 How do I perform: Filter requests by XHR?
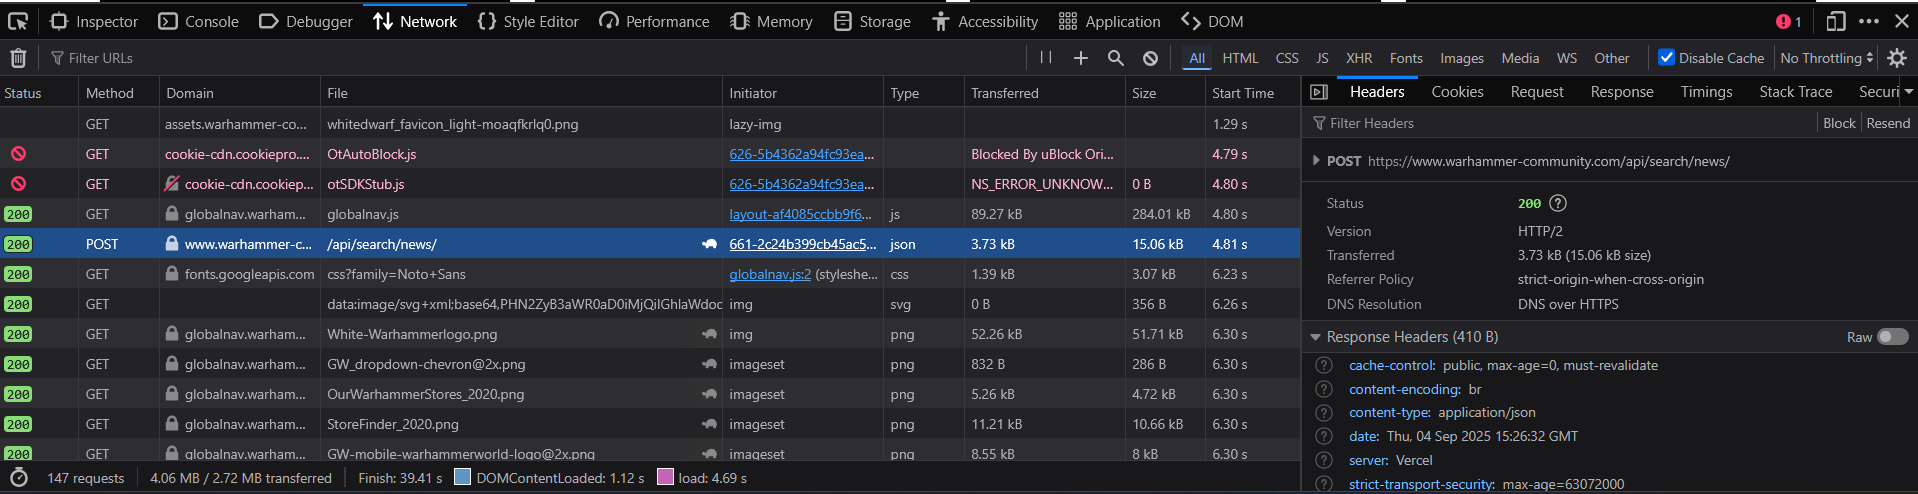(x=1359, y=58)
